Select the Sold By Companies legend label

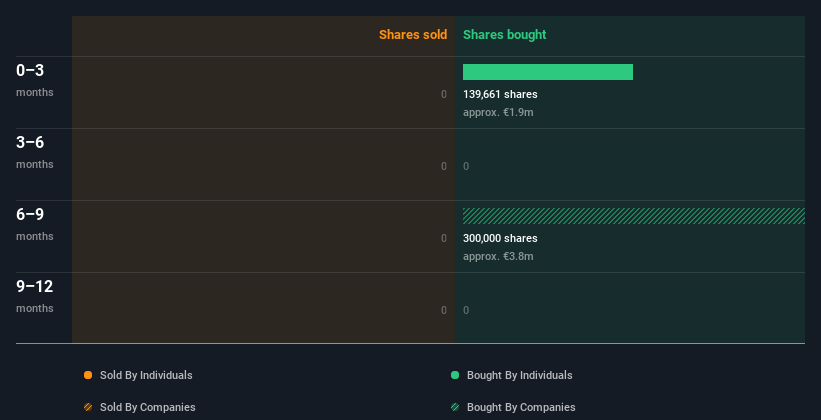148,407
